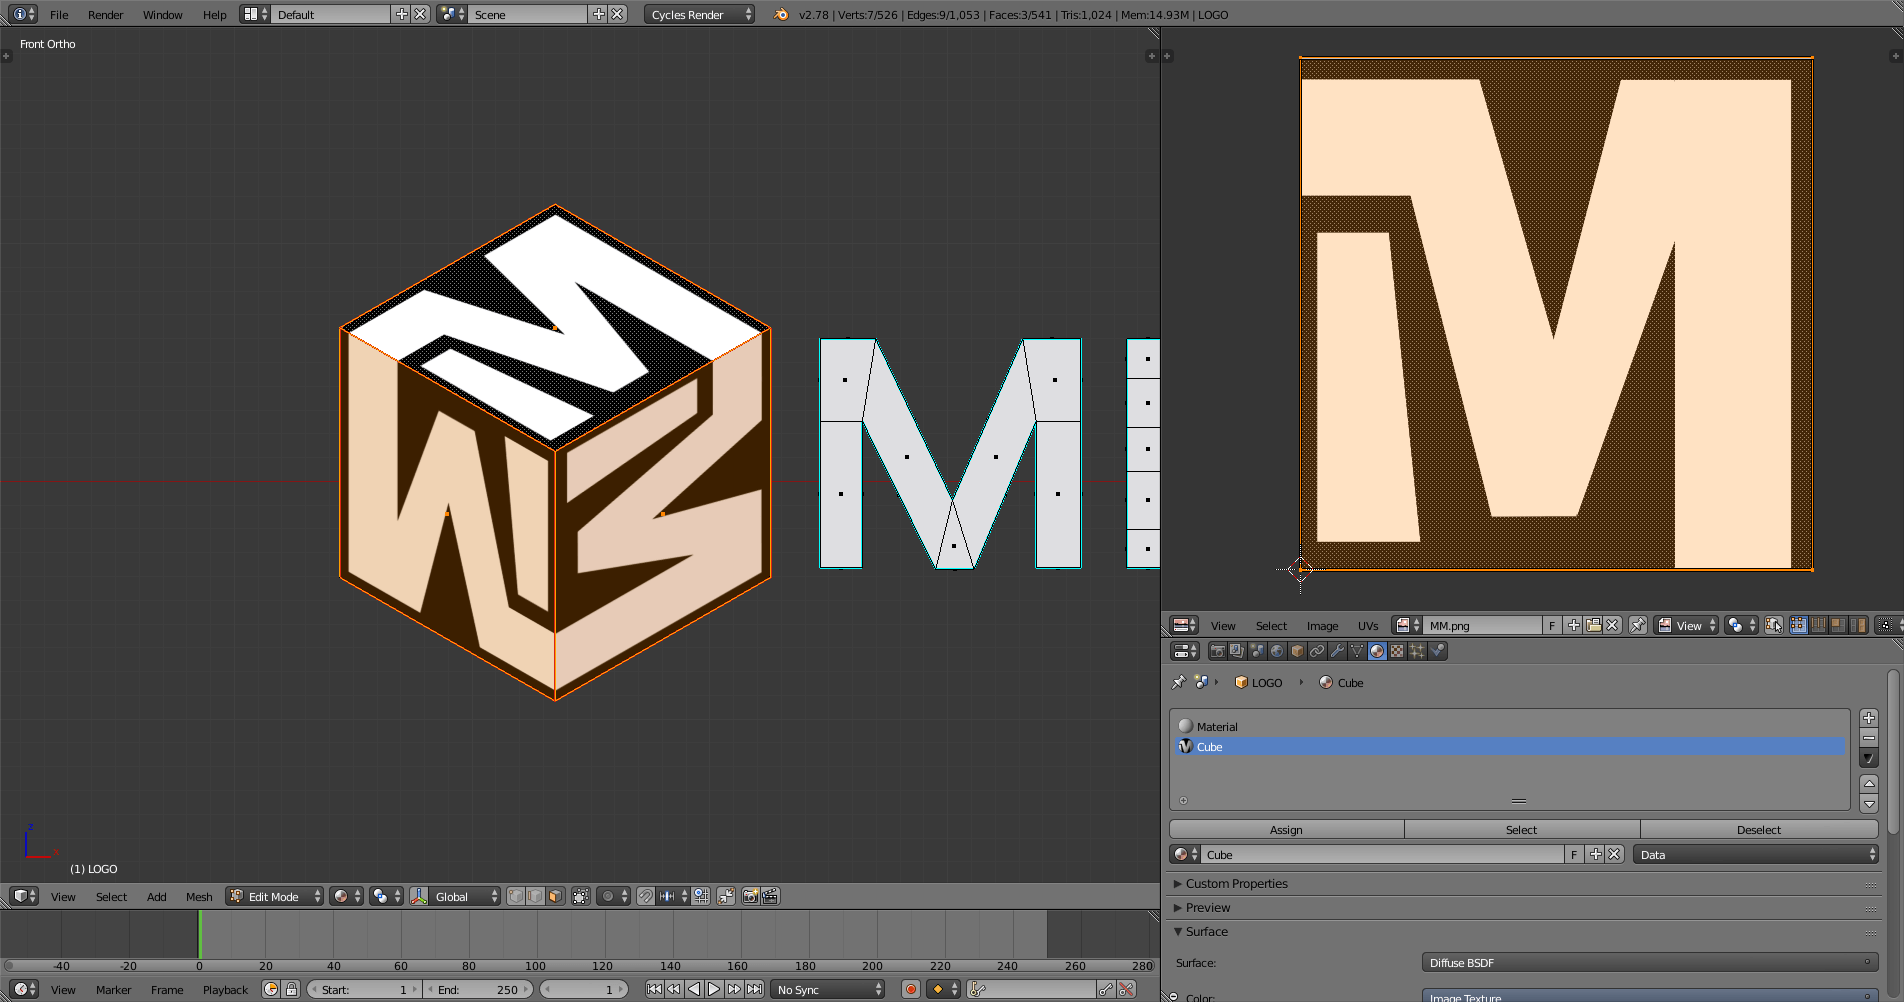Toggle the snap magnet in viewport header
This screenshot has width=1904, height=1002.
click(646, 896)
